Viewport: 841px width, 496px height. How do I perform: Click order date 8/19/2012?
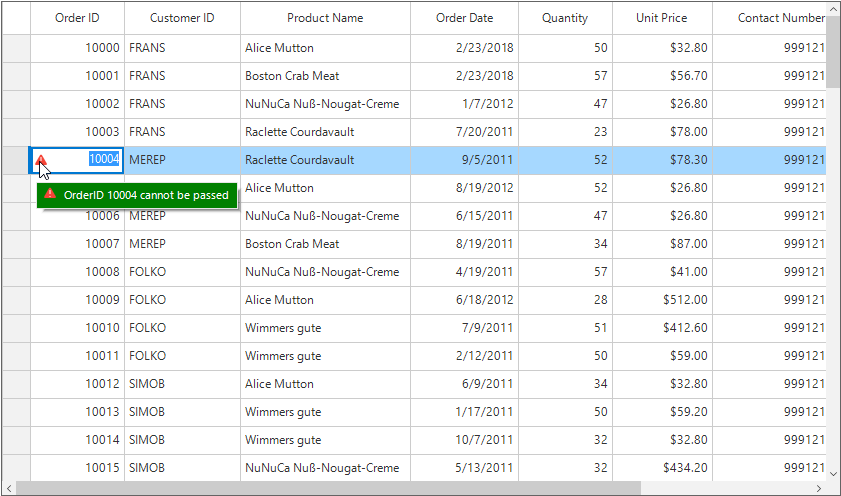pyautogui.click(x=485, y=188)
